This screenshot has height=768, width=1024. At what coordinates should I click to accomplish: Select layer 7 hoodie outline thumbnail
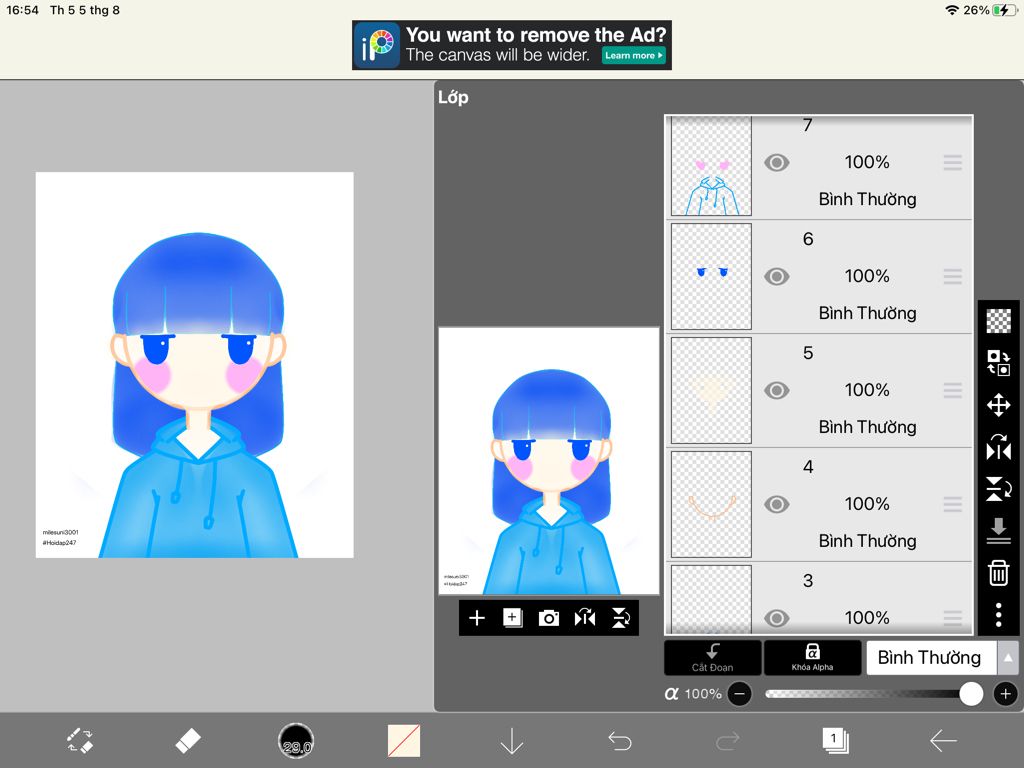tap(711, 166)
